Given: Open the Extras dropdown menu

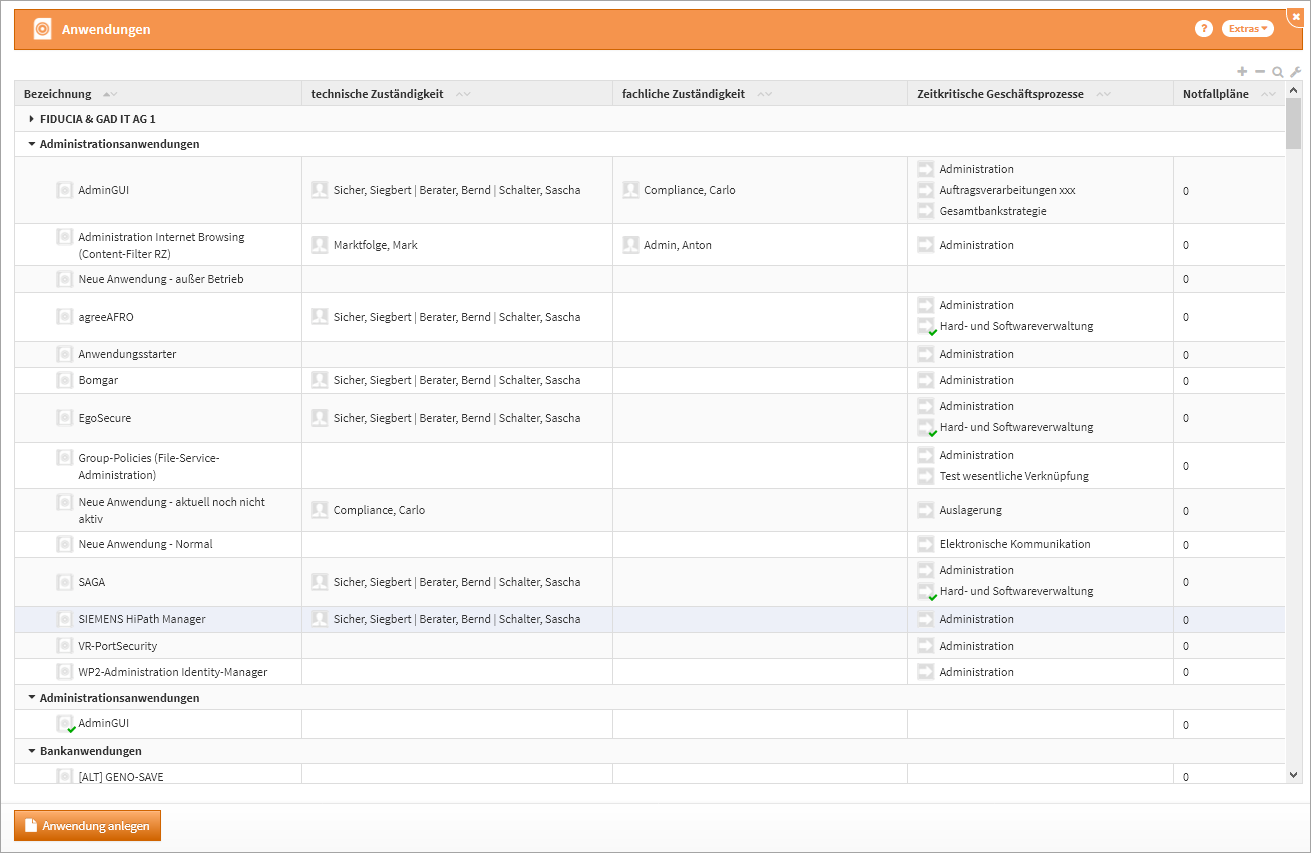Looking at the screenshot, I should (1247, 29).
